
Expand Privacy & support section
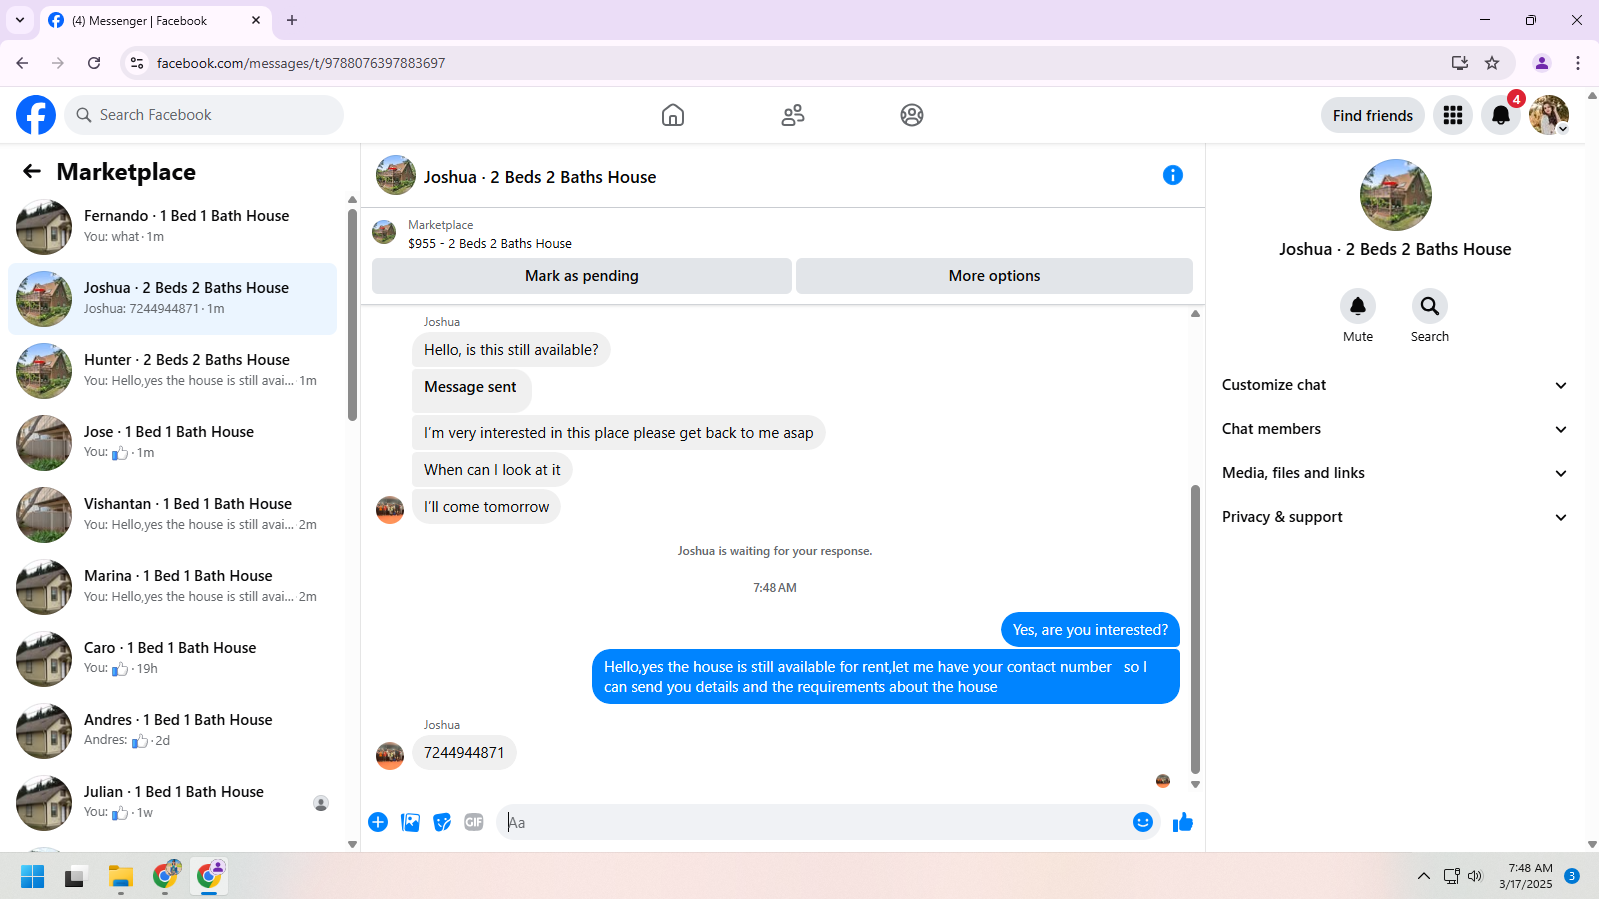pos(1395,517)
